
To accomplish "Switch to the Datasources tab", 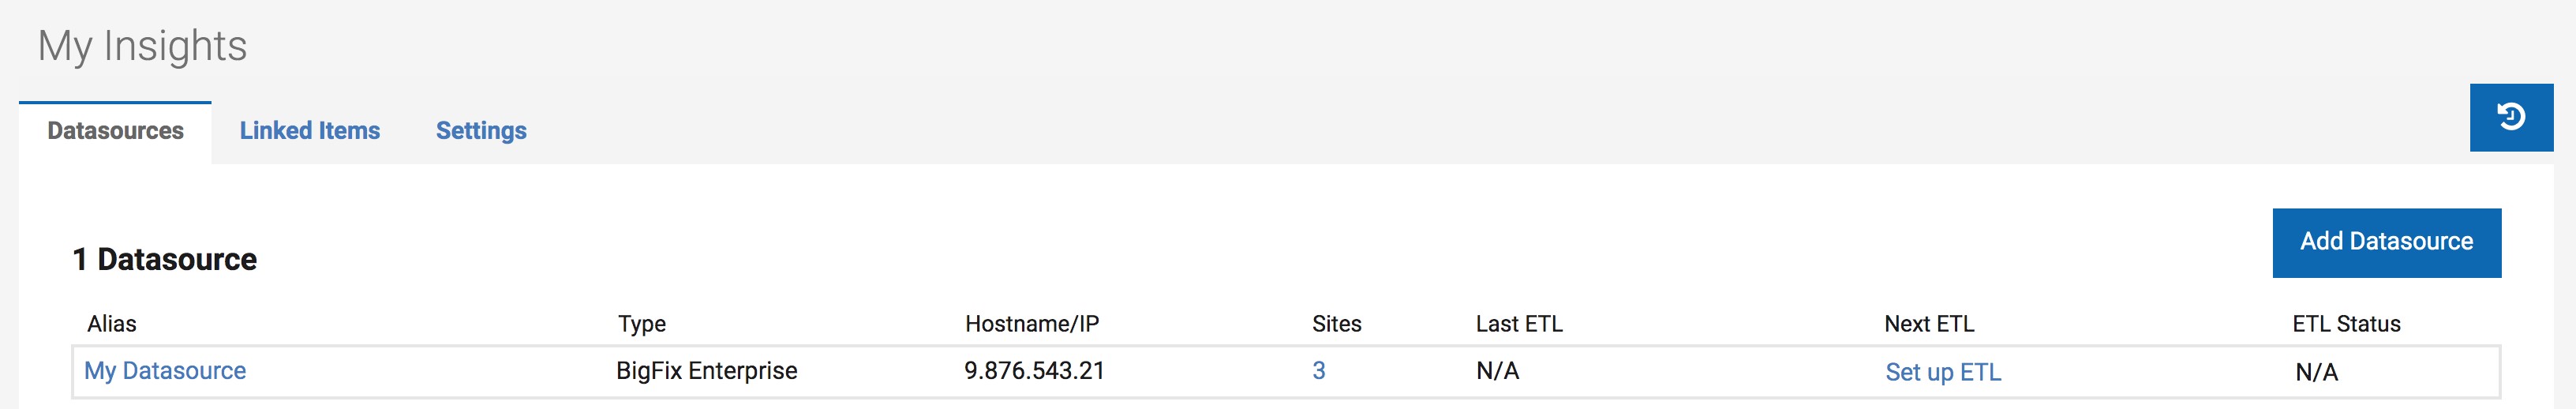I will (x=115, y=131).
